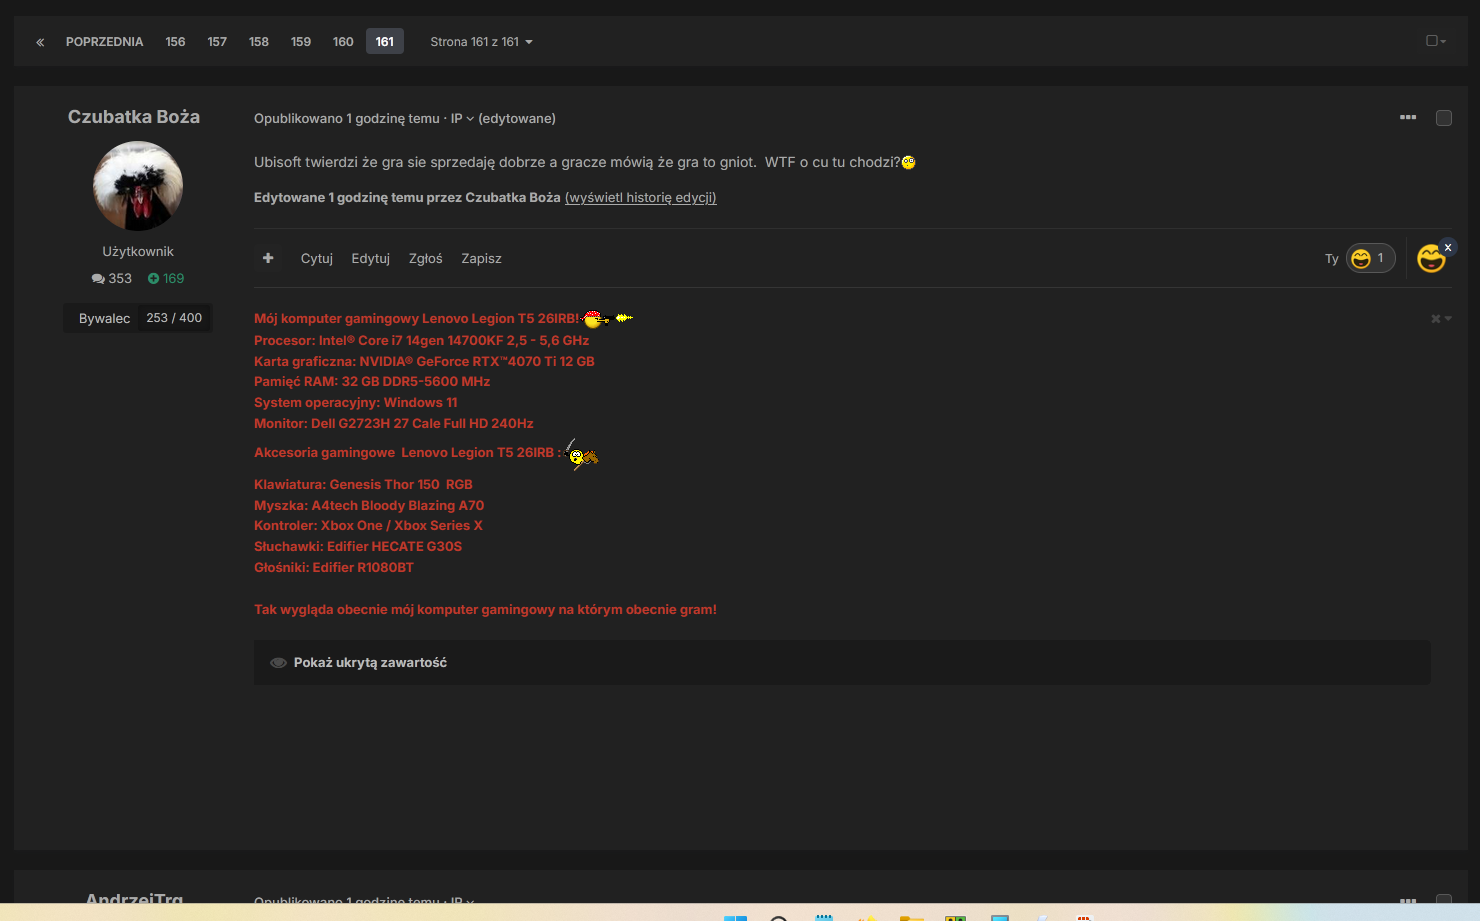The height and width of the screenshot is (921, 1480).
Task: Click Edytuj to edit the post
Action: click(x=371, y=258)
